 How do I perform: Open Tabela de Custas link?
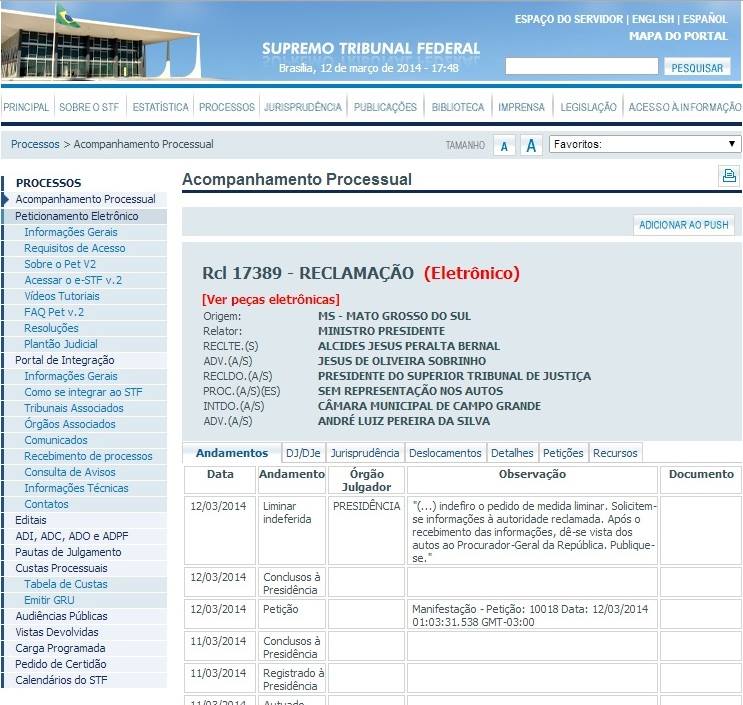click(65, 585)
